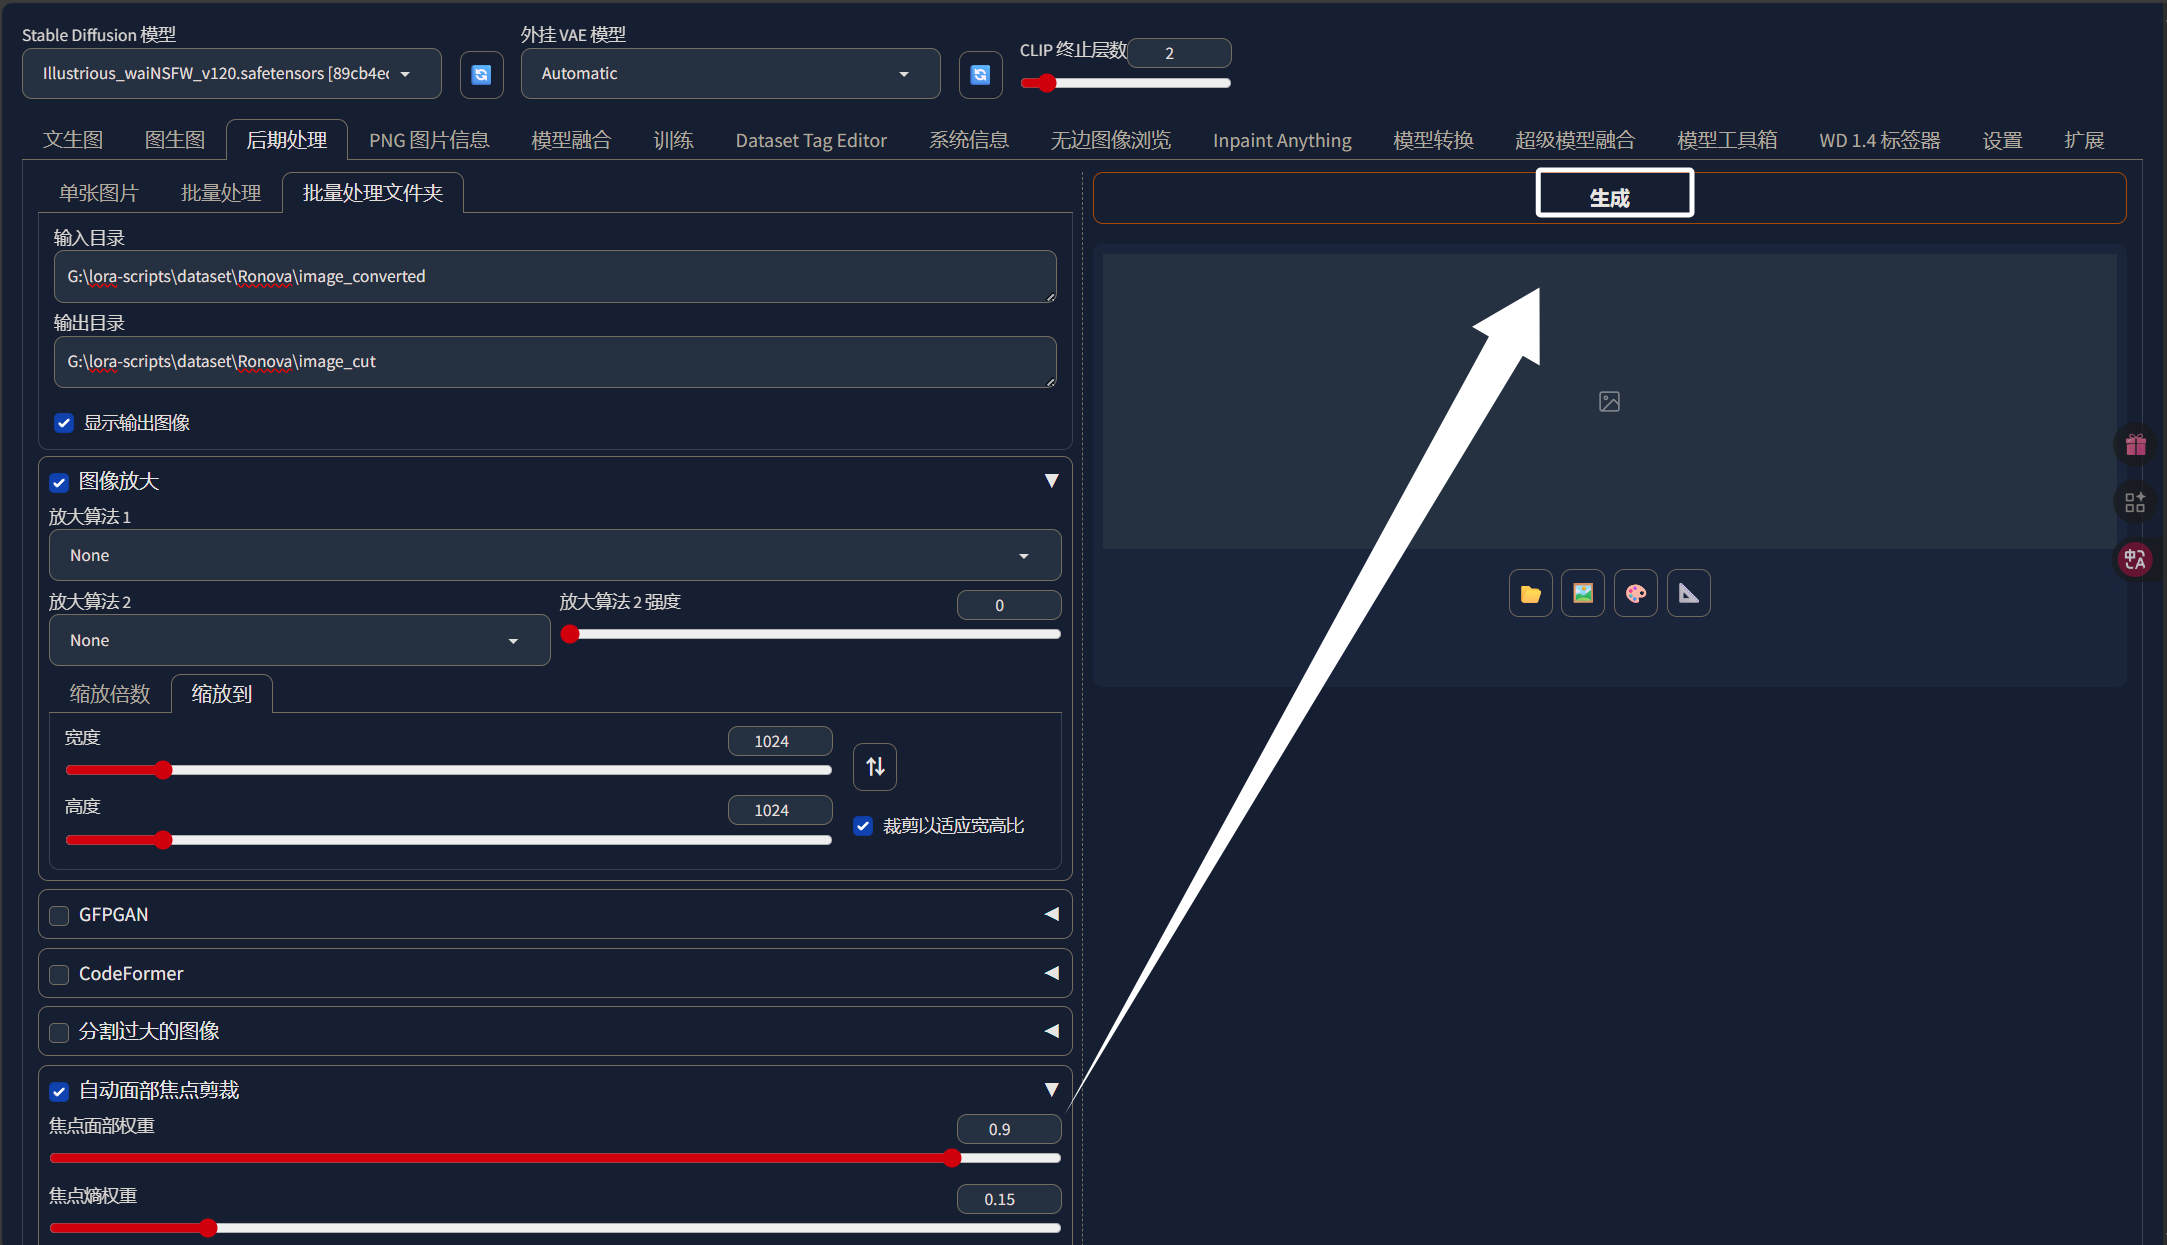Enable the 分割过大的图像 checkbox

point(59,1033)
